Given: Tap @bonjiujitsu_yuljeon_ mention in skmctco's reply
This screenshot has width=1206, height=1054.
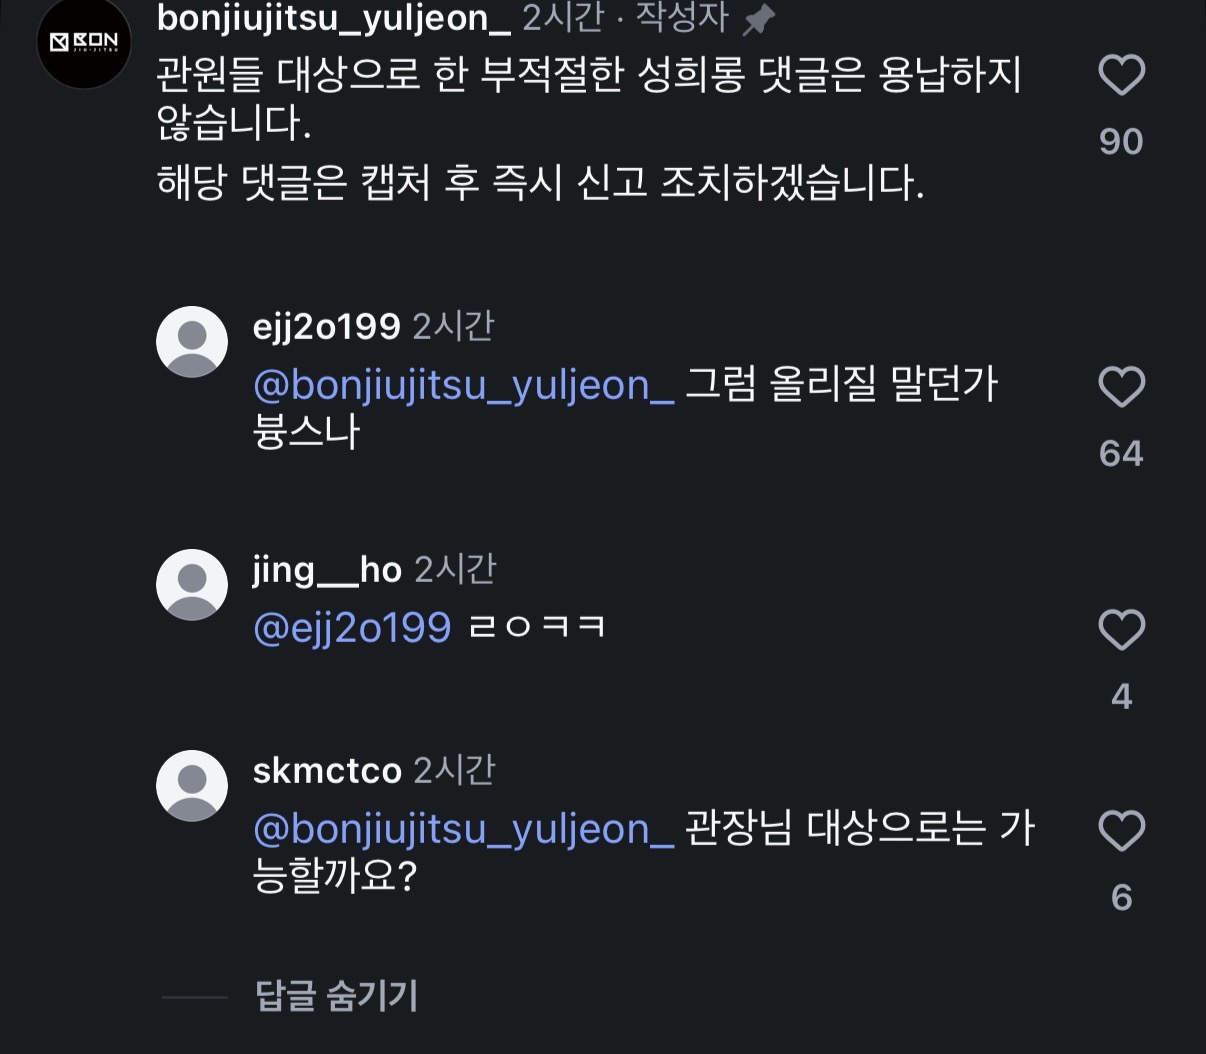Looking at the screenshot, I should (x=463, y=829).
